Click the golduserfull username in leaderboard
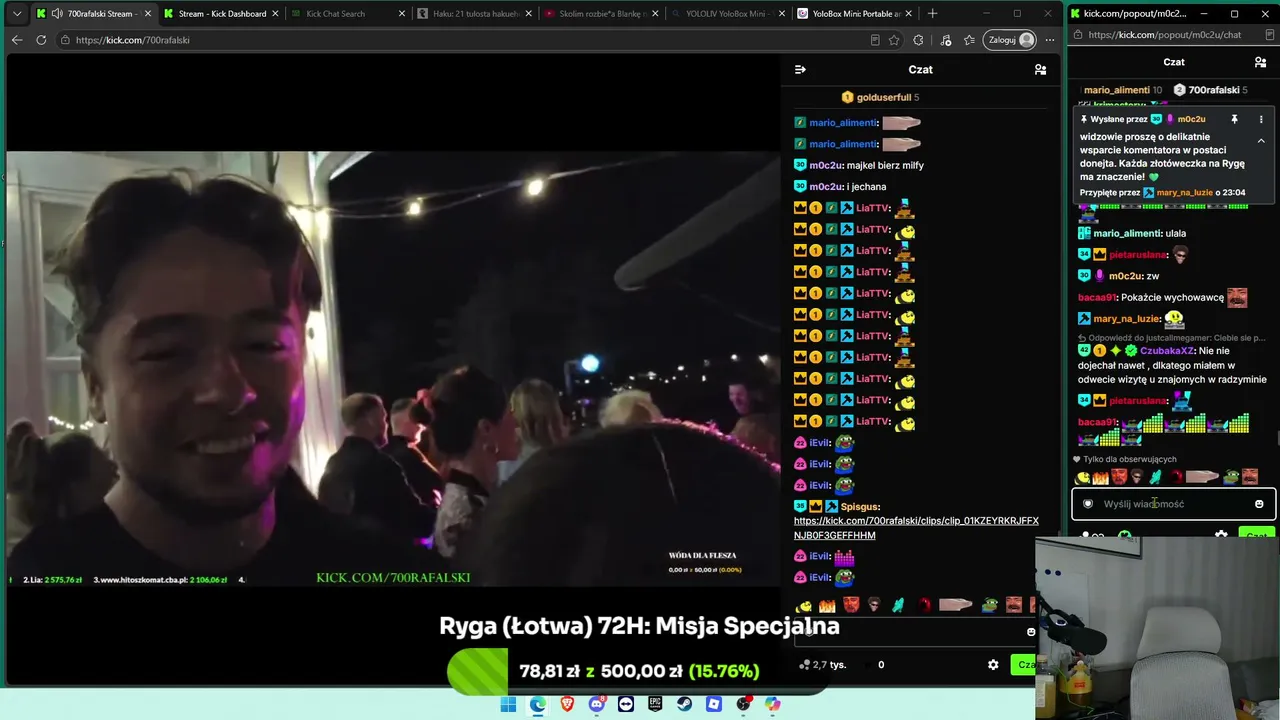The height and width of the screenshot is (720, 1280). click(x=884, y=97)
